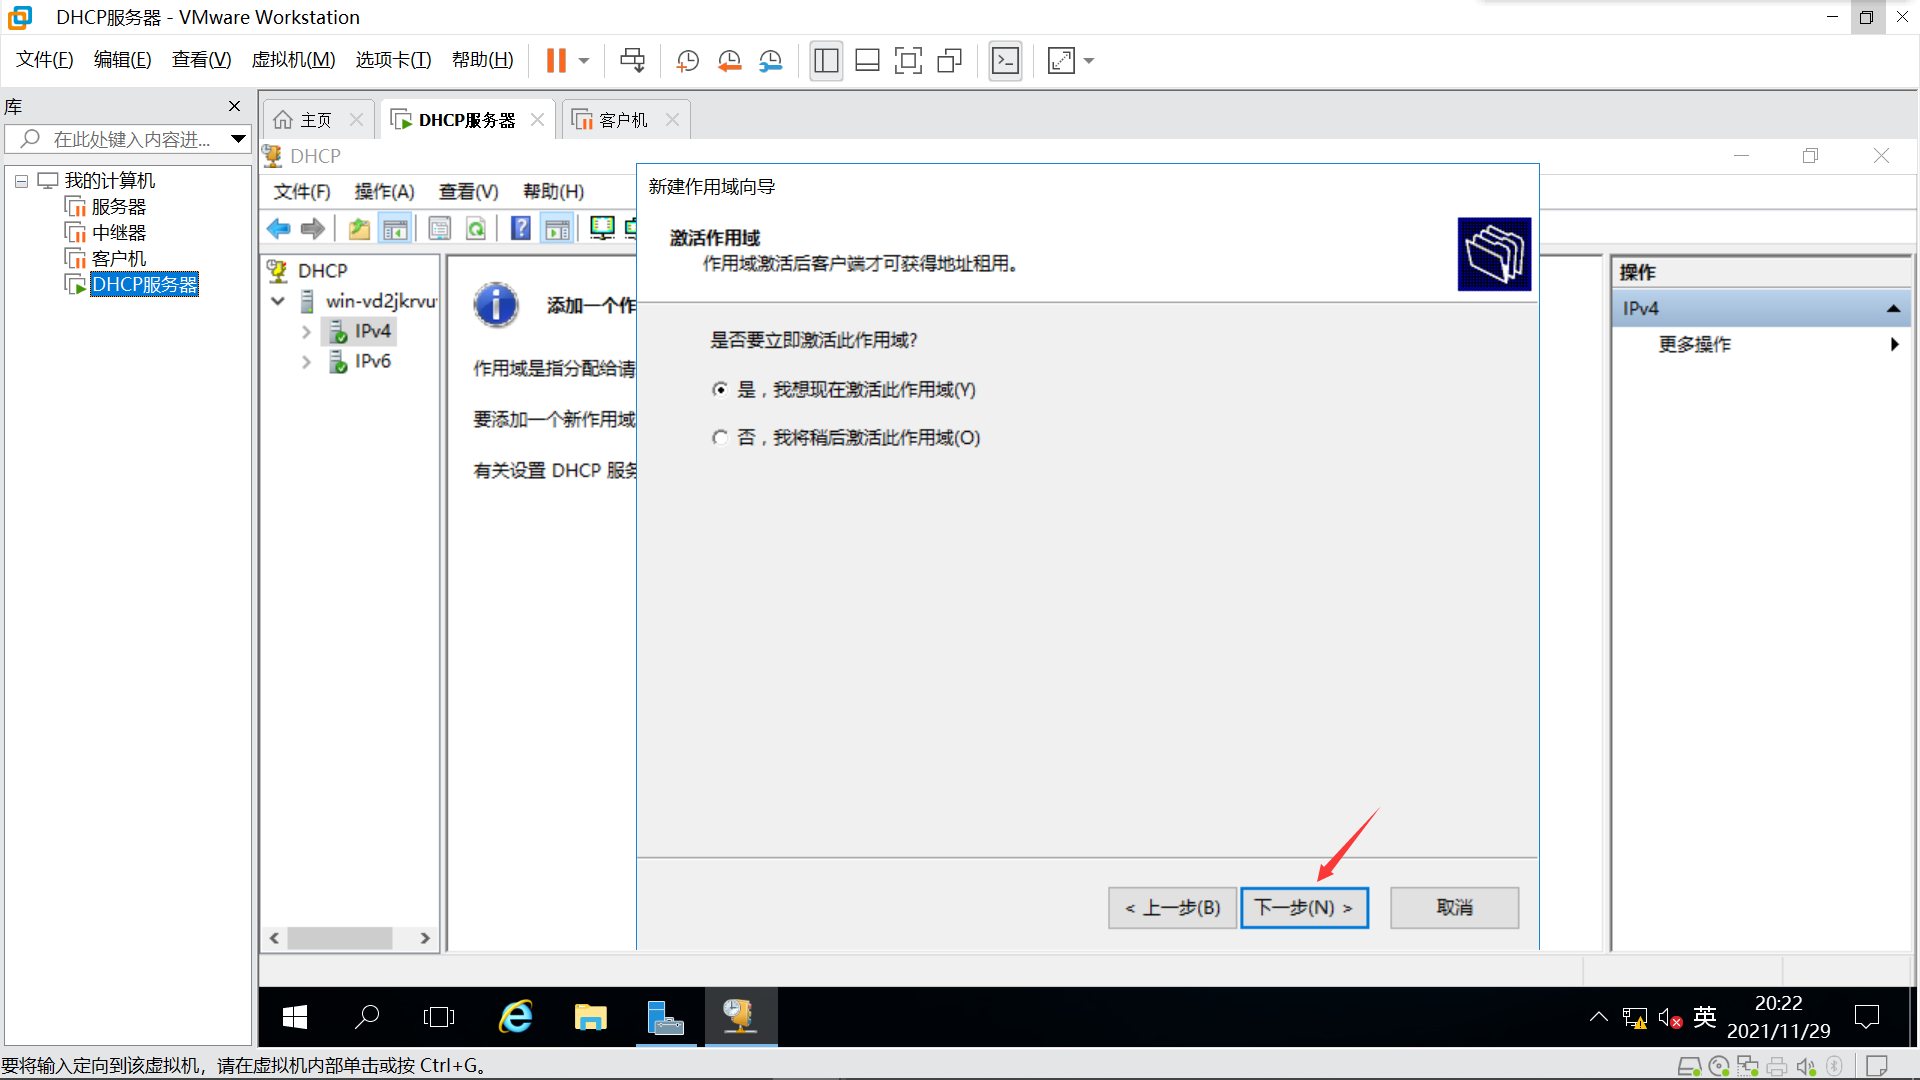1920x1080 pixels.
Task: Switch to the 客户机 tab
Action: [x=622, y=120]
